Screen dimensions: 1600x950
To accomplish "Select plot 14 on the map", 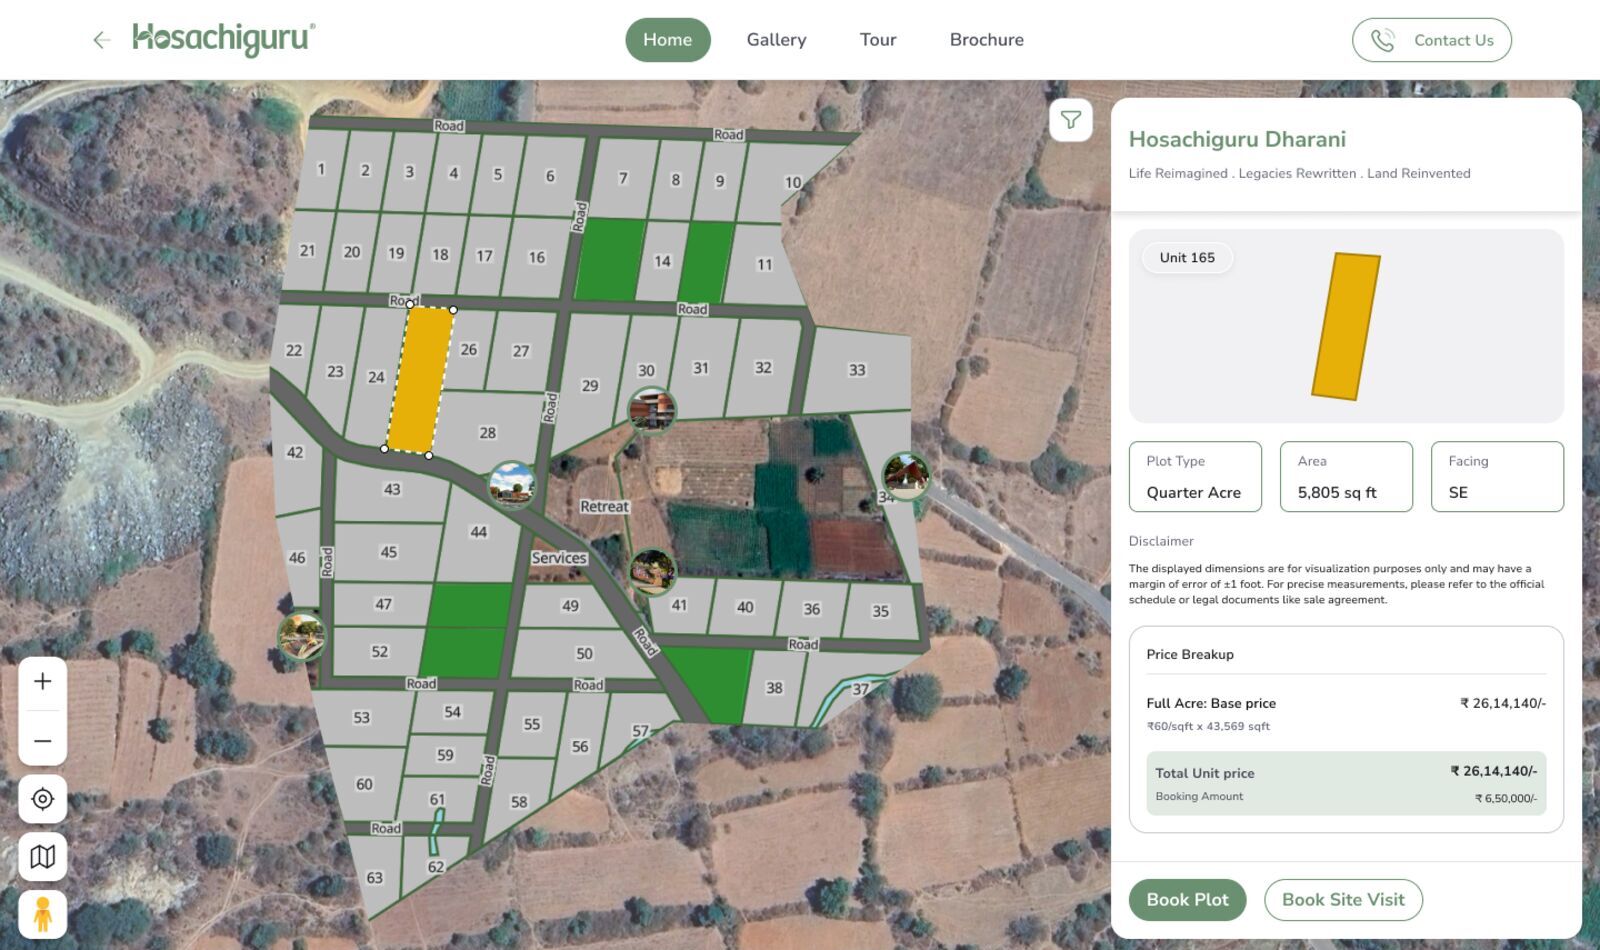I will pyautogui.click(x=662, y=261).
